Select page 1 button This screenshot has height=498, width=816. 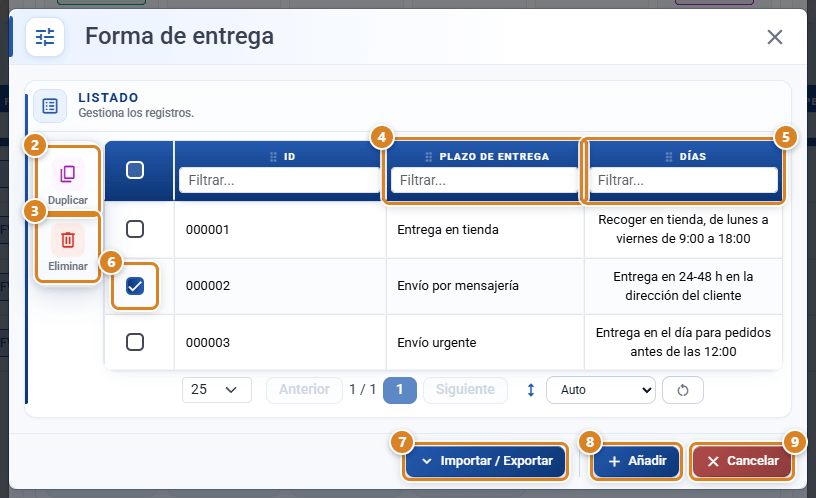[x=400, y=390]
